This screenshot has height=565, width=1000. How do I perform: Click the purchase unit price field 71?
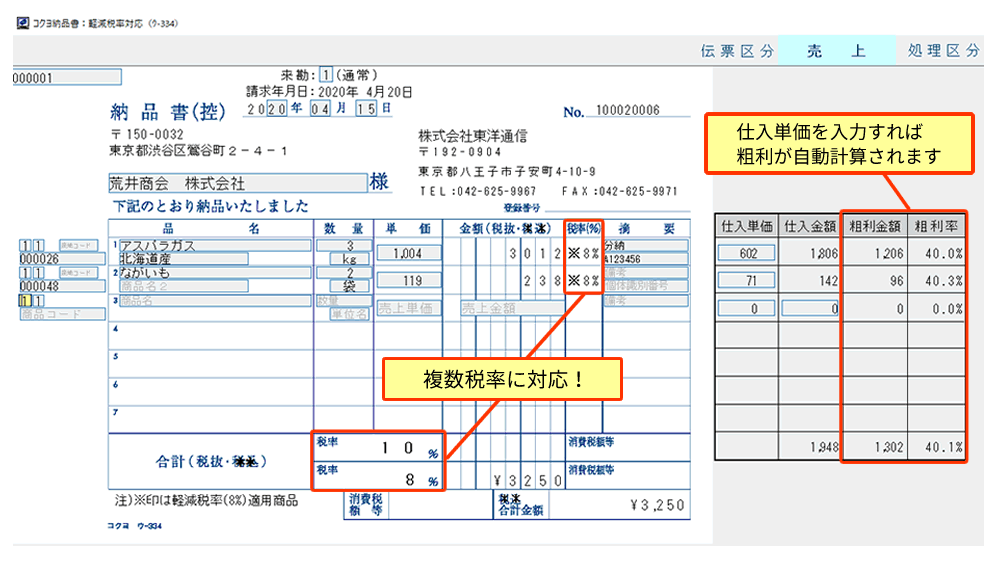point(745,282)
